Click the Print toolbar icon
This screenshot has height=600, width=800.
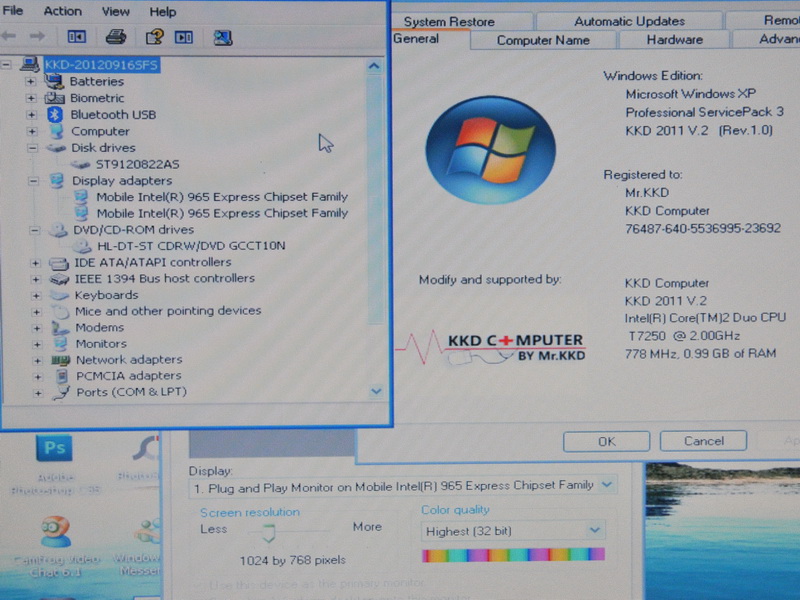click(x=116, y=38)
